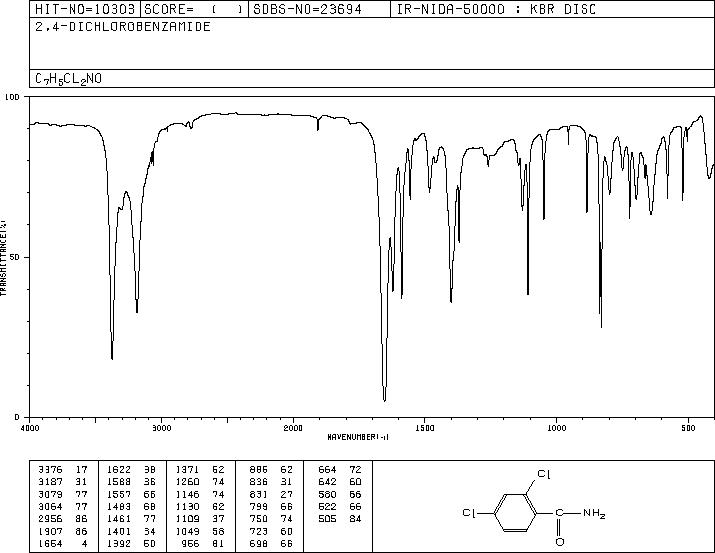Click the 100 transmittance axis label
Viewport: 715px width, 553px height.
(12, 97)
